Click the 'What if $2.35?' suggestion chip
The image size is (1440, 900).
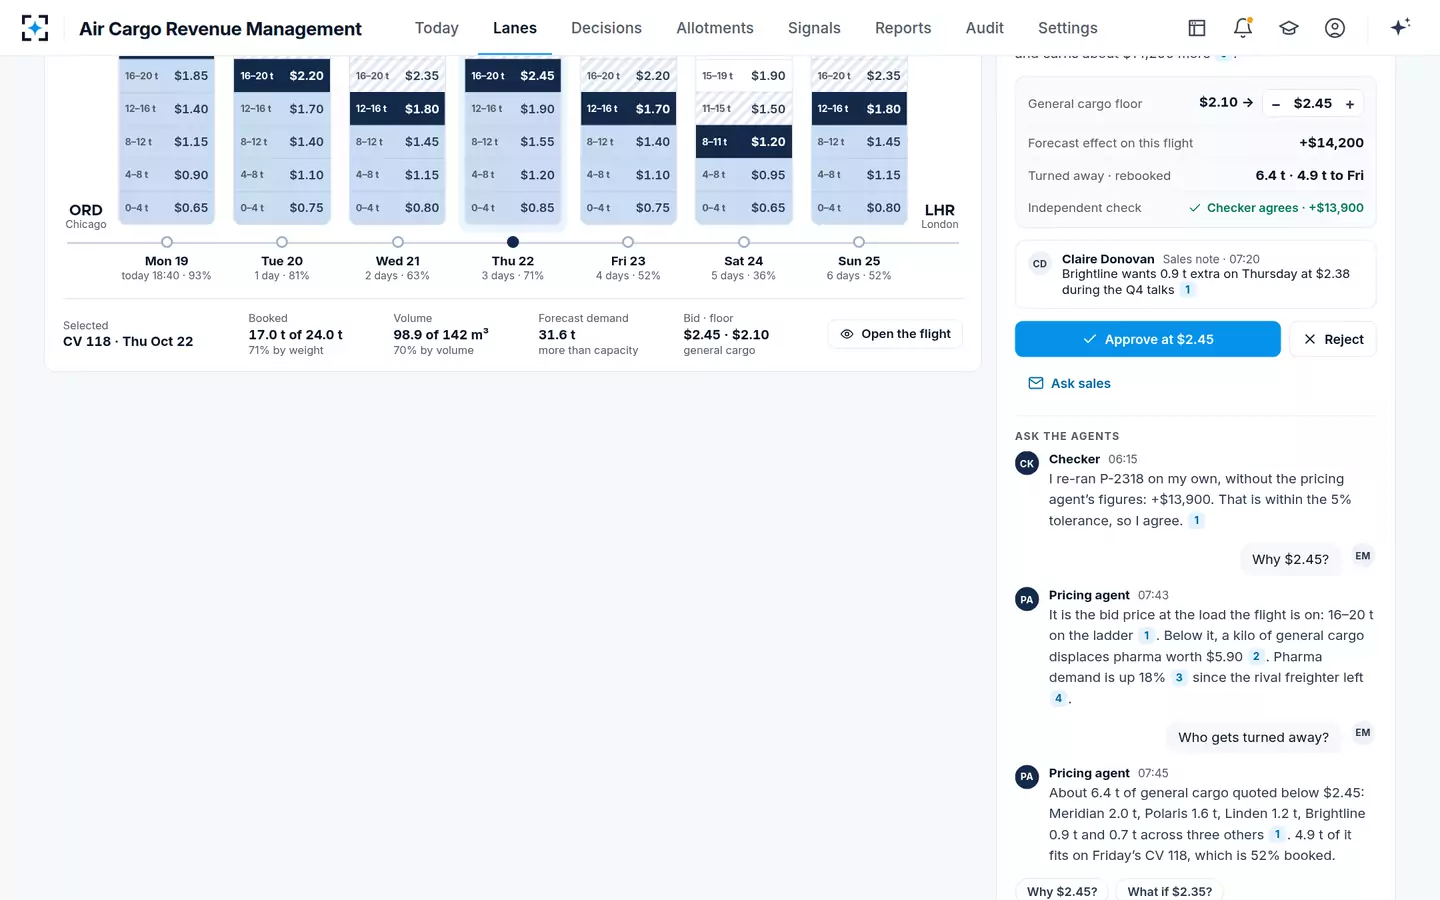(x=1170, y=891)
